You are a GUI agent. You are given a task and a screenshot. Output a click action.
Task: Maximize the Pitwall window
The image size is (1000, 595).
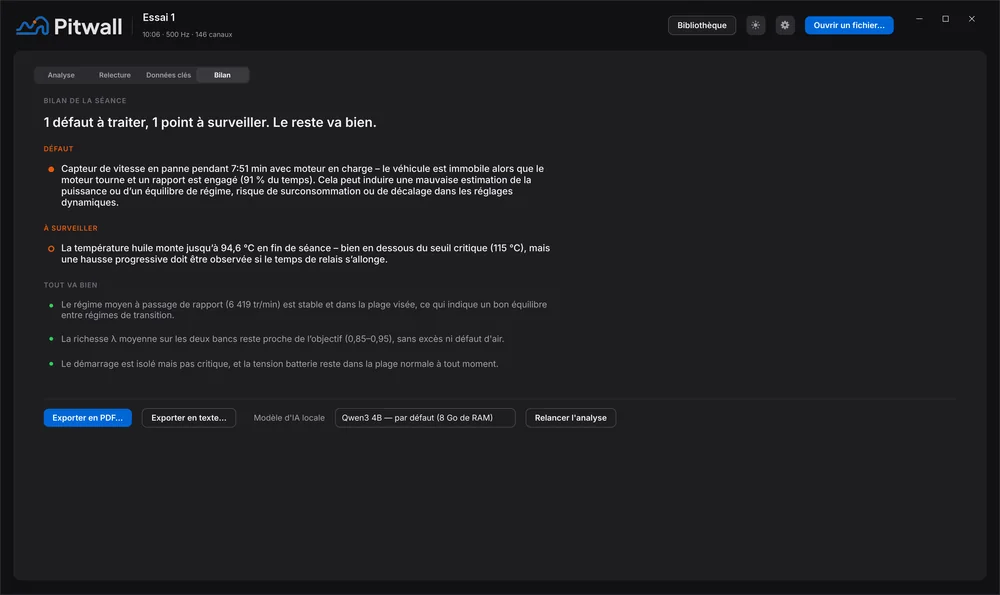[946, 19]
